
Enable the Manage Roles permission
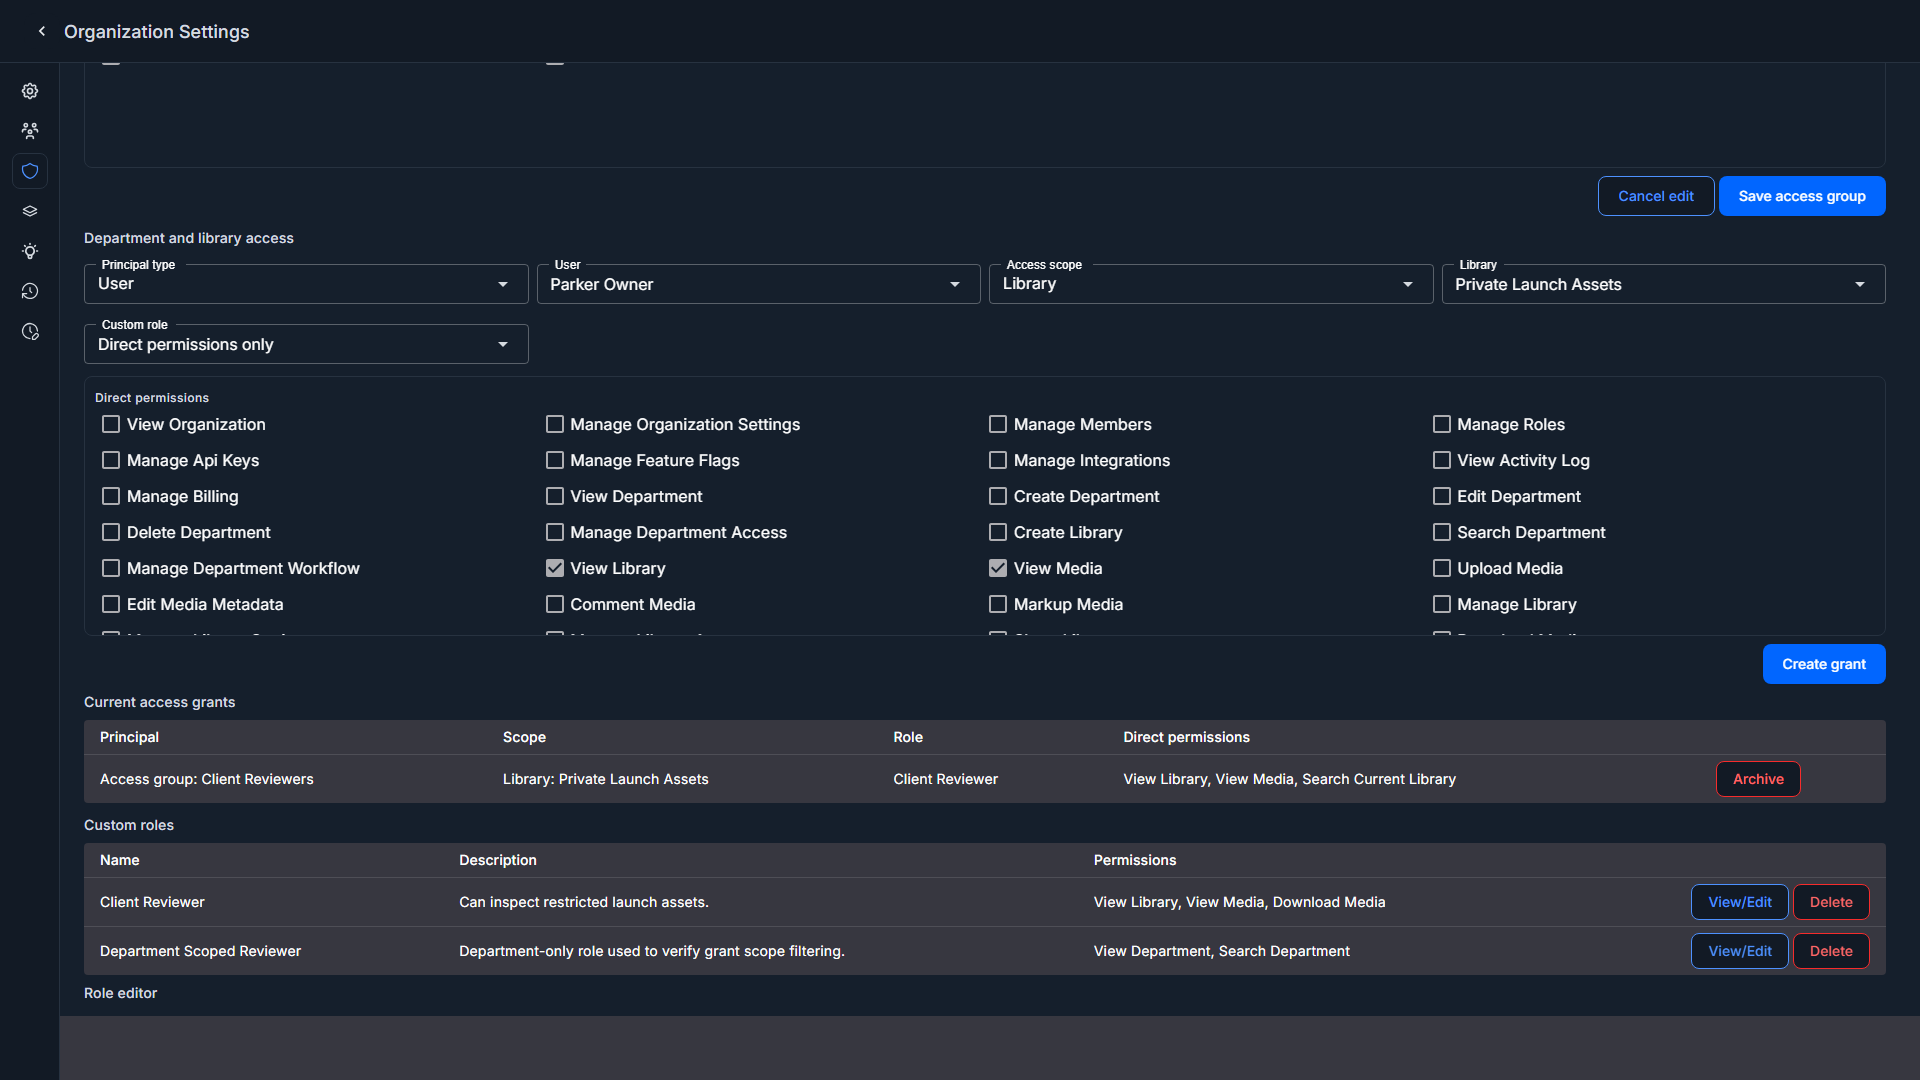tap(1442, 424)
